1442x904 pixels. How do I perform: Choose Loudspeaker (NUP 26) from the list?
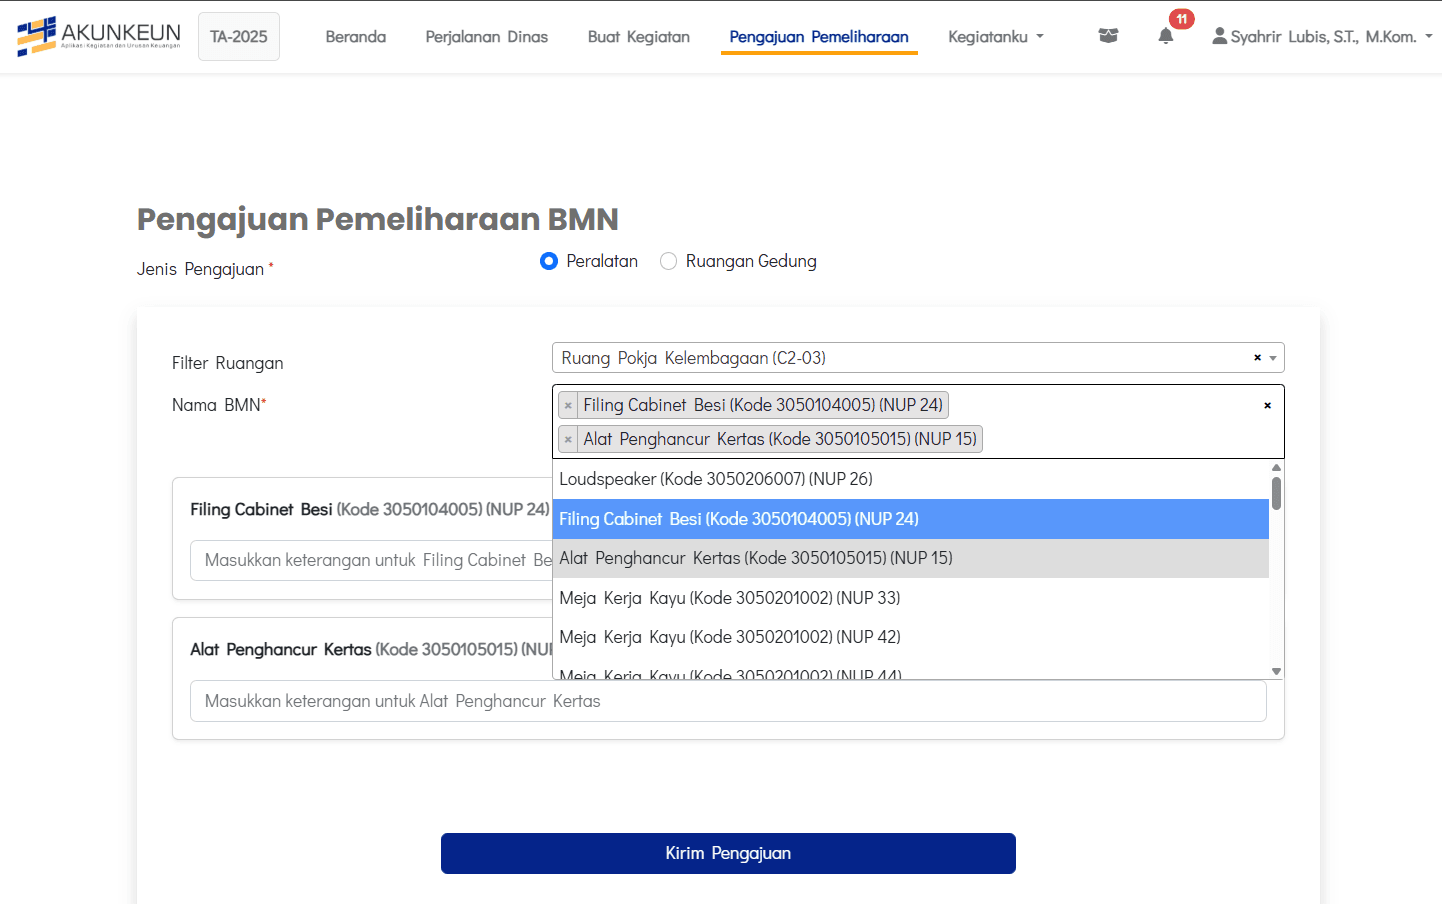point(911,479)
